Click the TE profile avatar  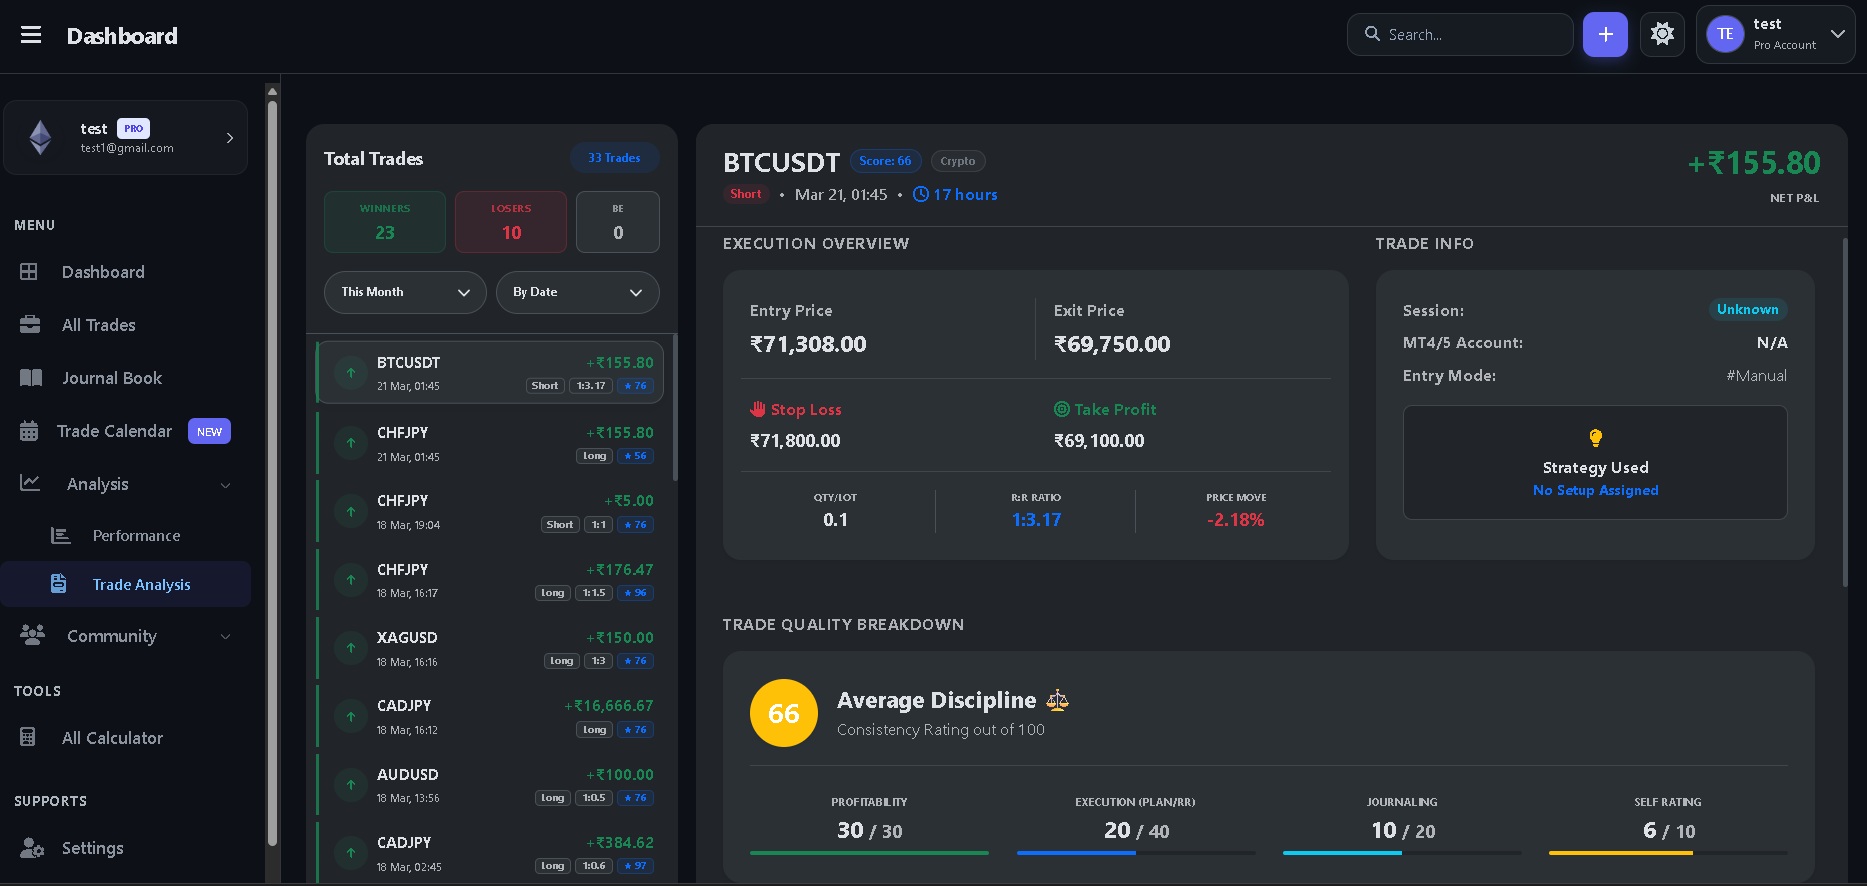click(x=1725, y=35)
